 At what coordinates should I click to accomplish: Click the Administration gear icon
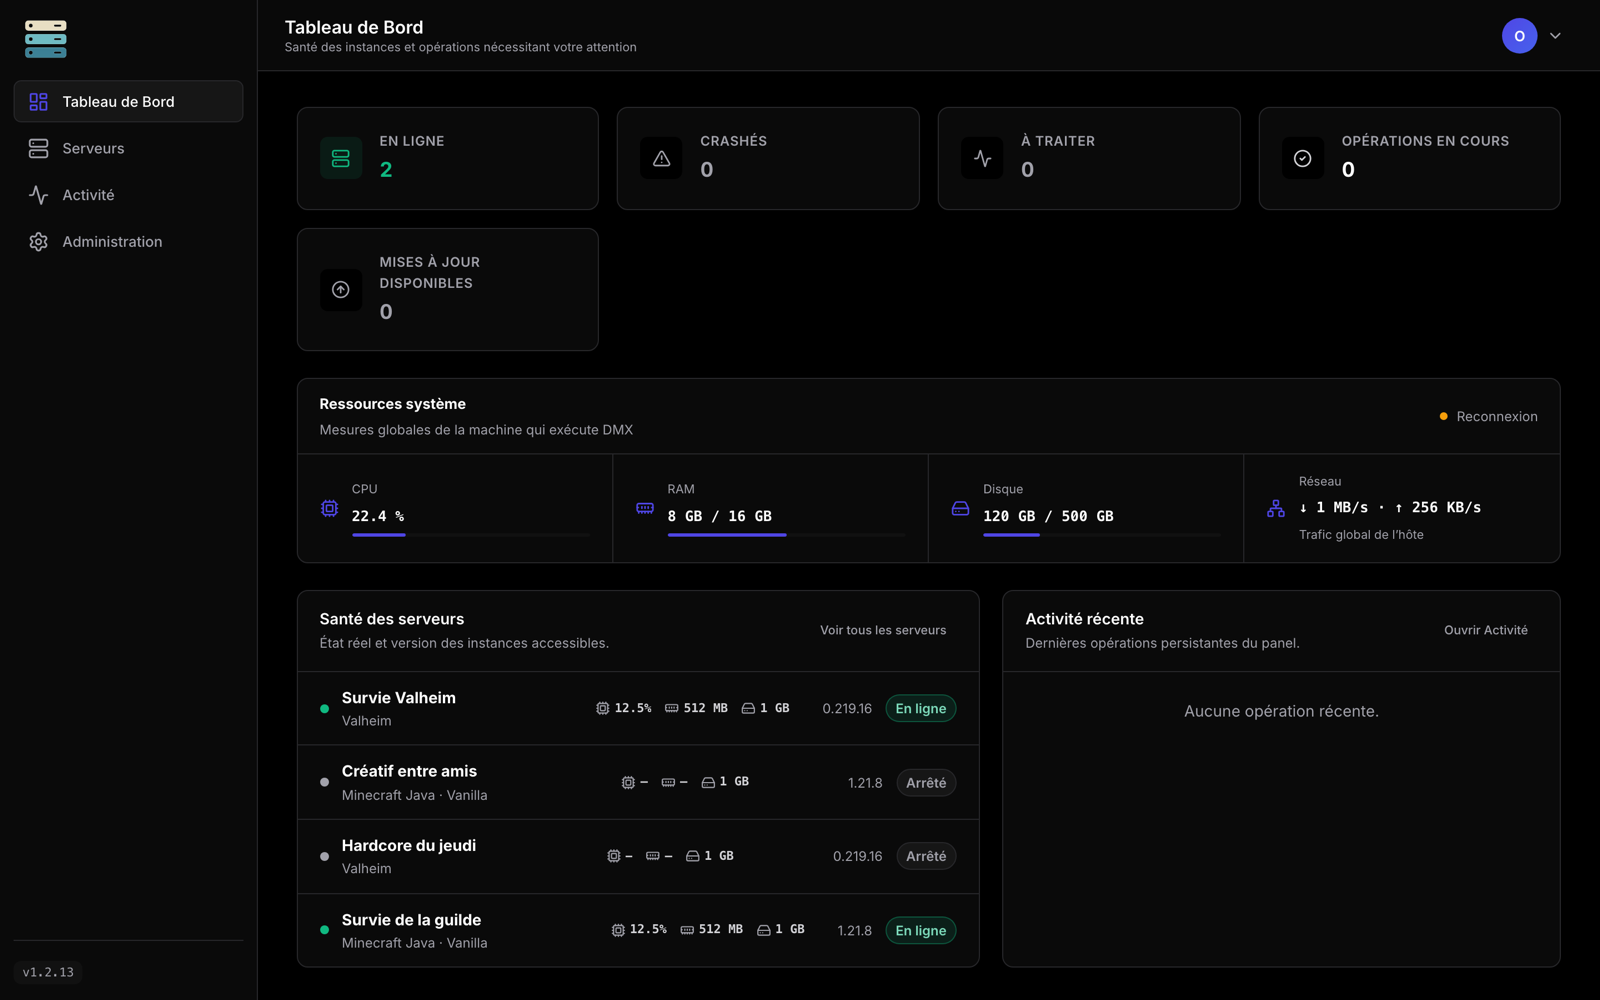[38, 242]
